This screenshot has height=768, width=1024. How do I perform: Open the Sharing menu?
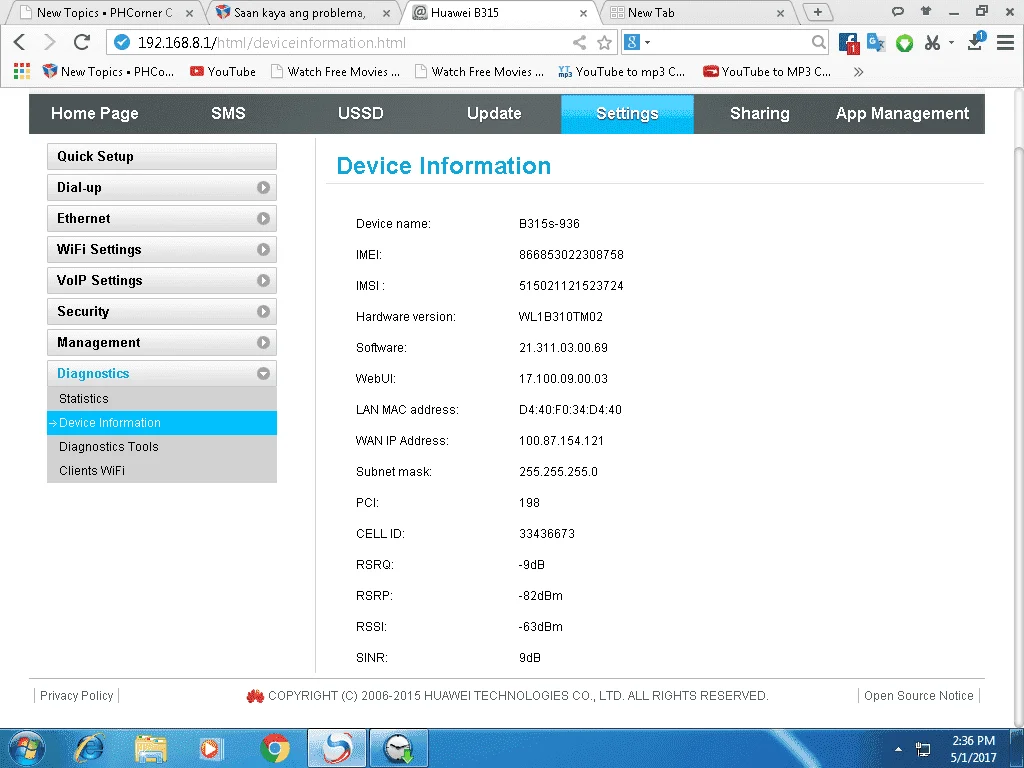(760, 114)
